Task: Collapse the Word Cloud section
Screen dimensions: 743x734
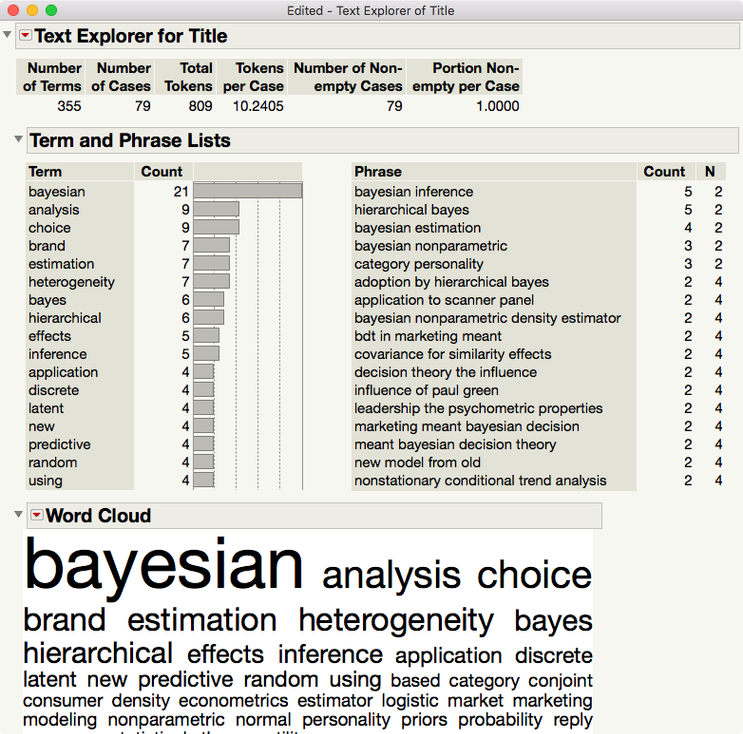Action: click(x=18, y=515)
